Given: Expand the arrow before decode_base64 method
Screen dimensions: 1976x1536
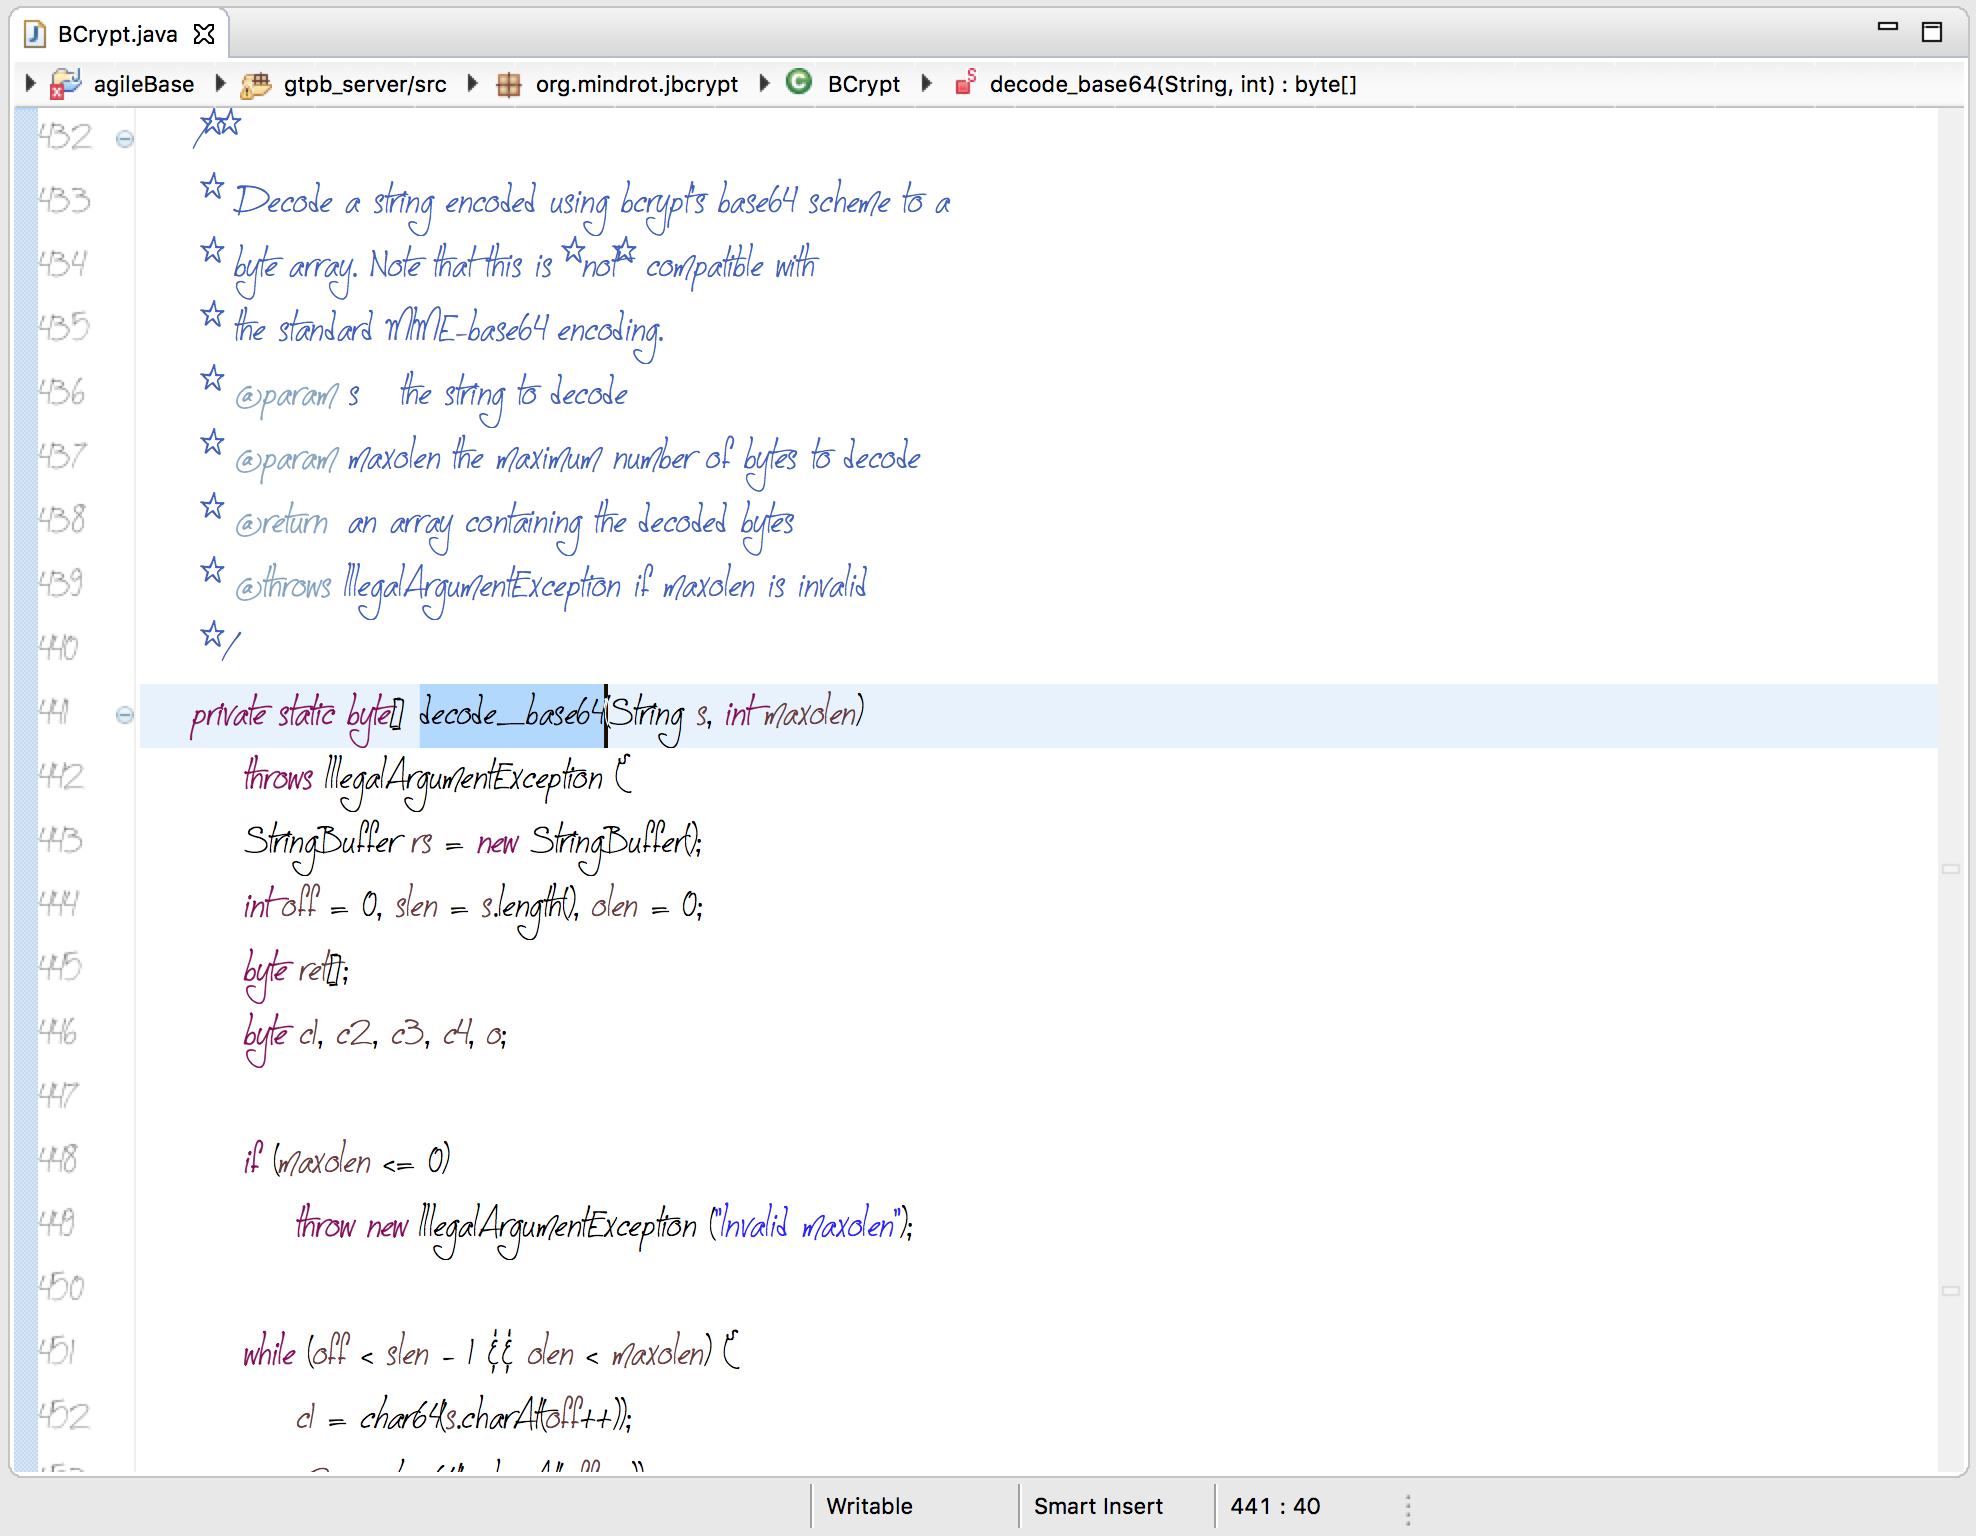Looking at the screenshot, I should coord(927,83).
